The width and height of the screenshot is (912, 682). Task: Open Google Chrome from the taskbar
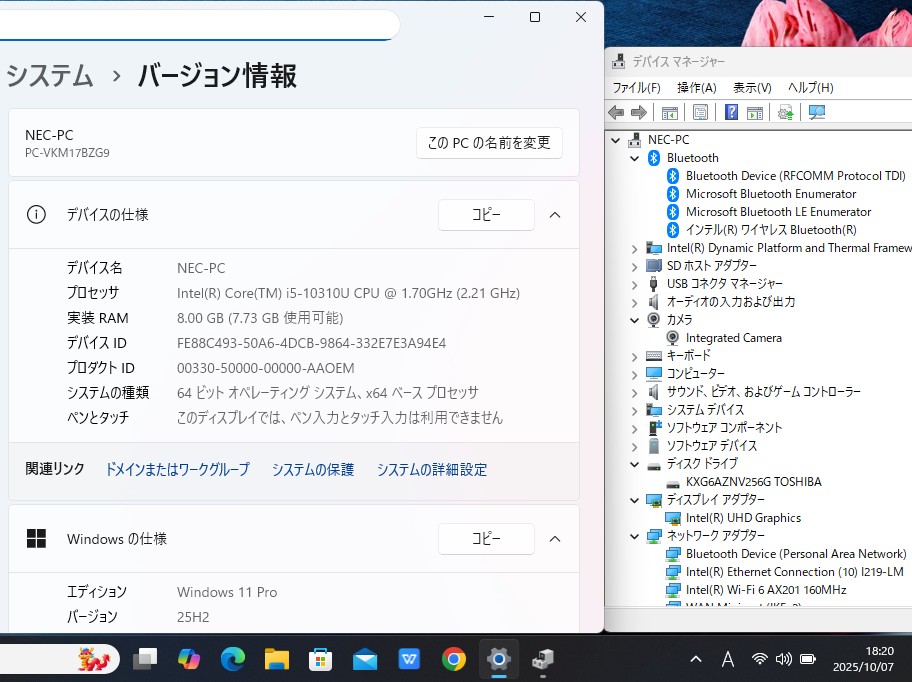tap(454, 659)
